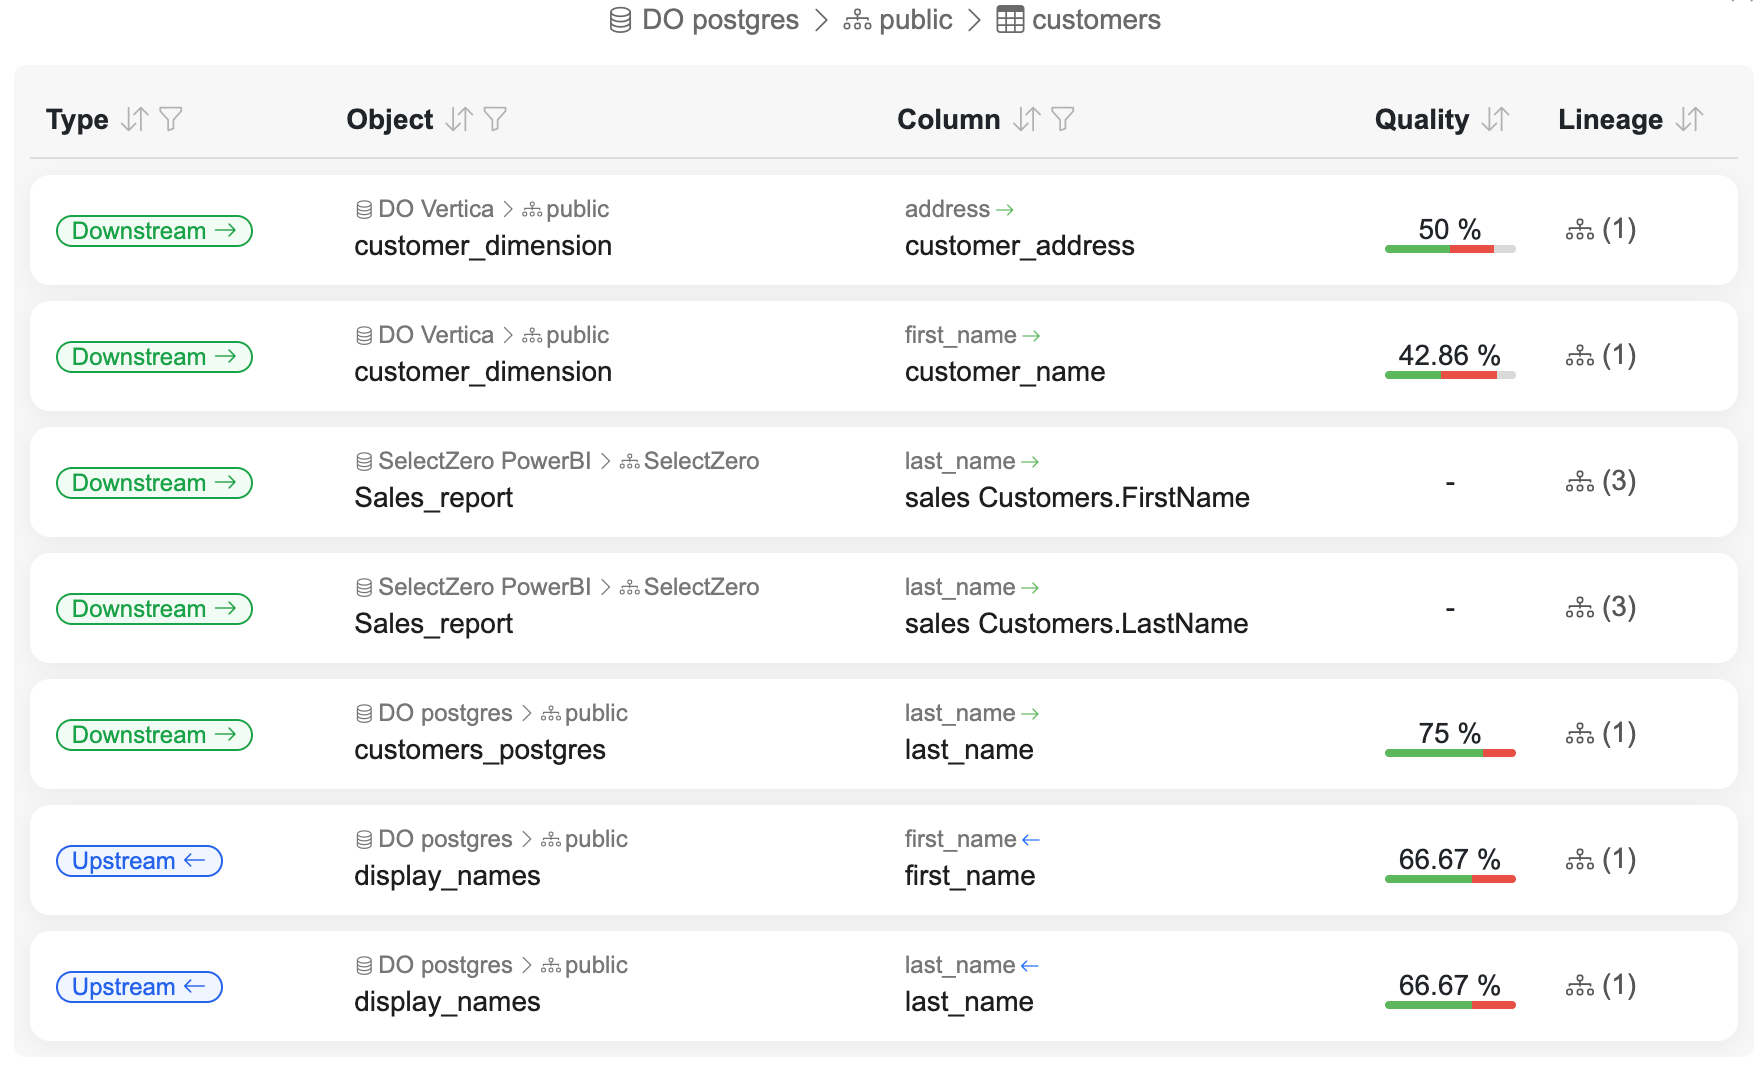Click DO postgres in the breadcrumb
The image size is (1760, 1076).
(705, 20)
